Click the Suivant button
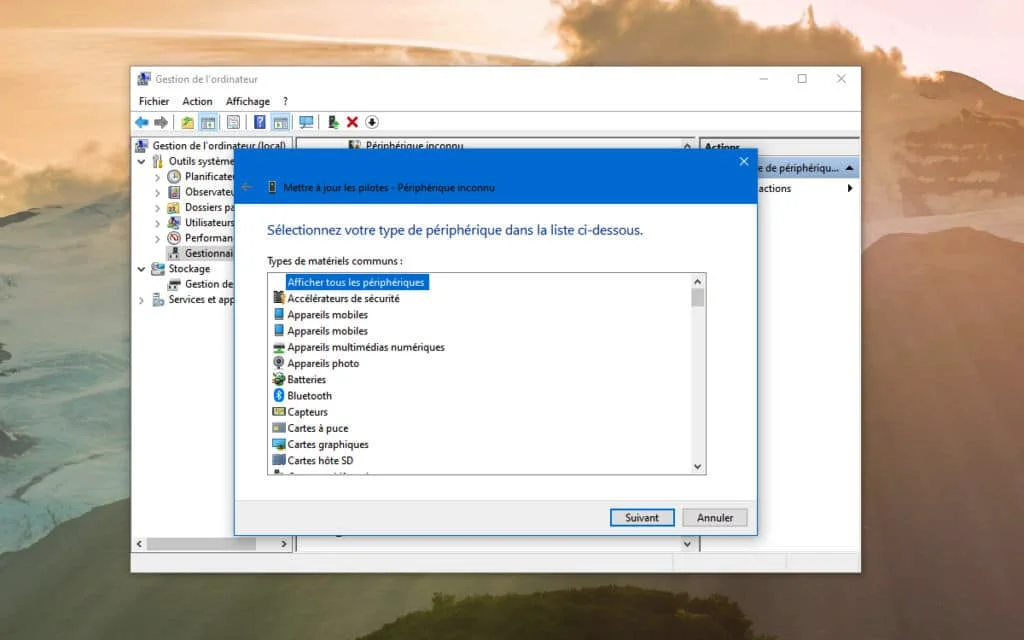This screenshot has height=640, width=1024. click(x=642, y=518)
